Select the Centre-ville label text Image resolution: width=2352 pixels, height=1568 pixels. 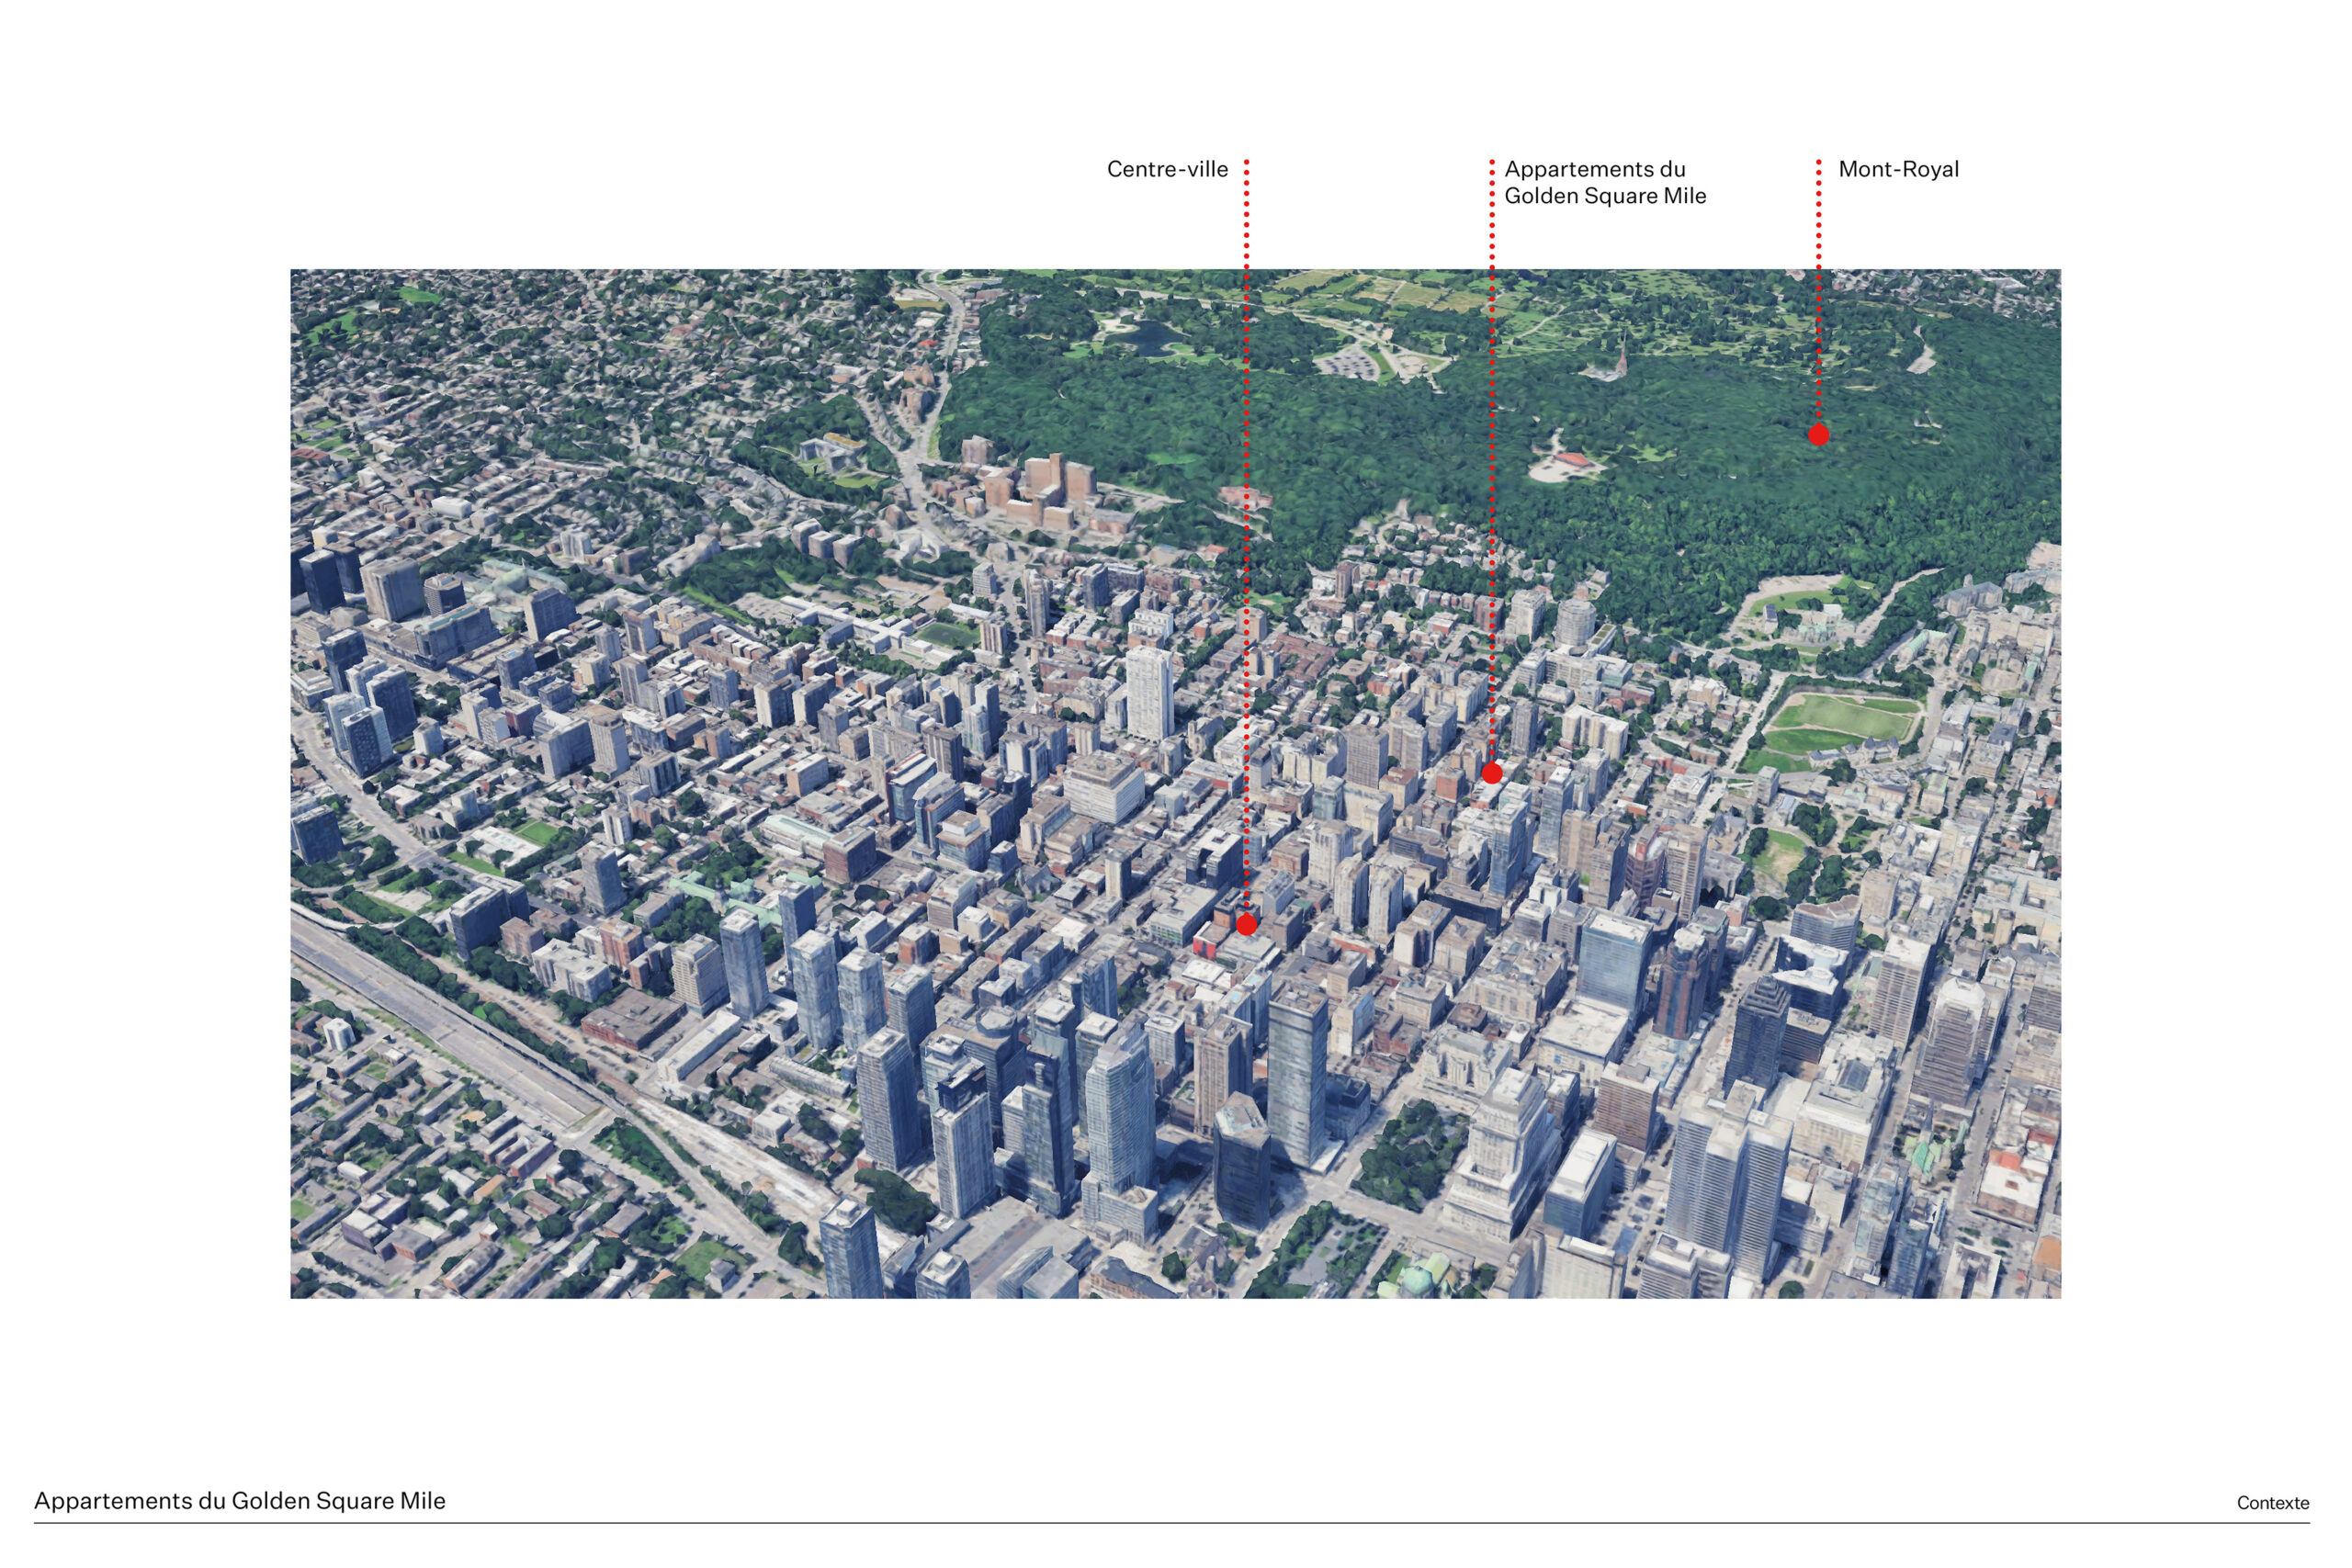[1167, 169]
